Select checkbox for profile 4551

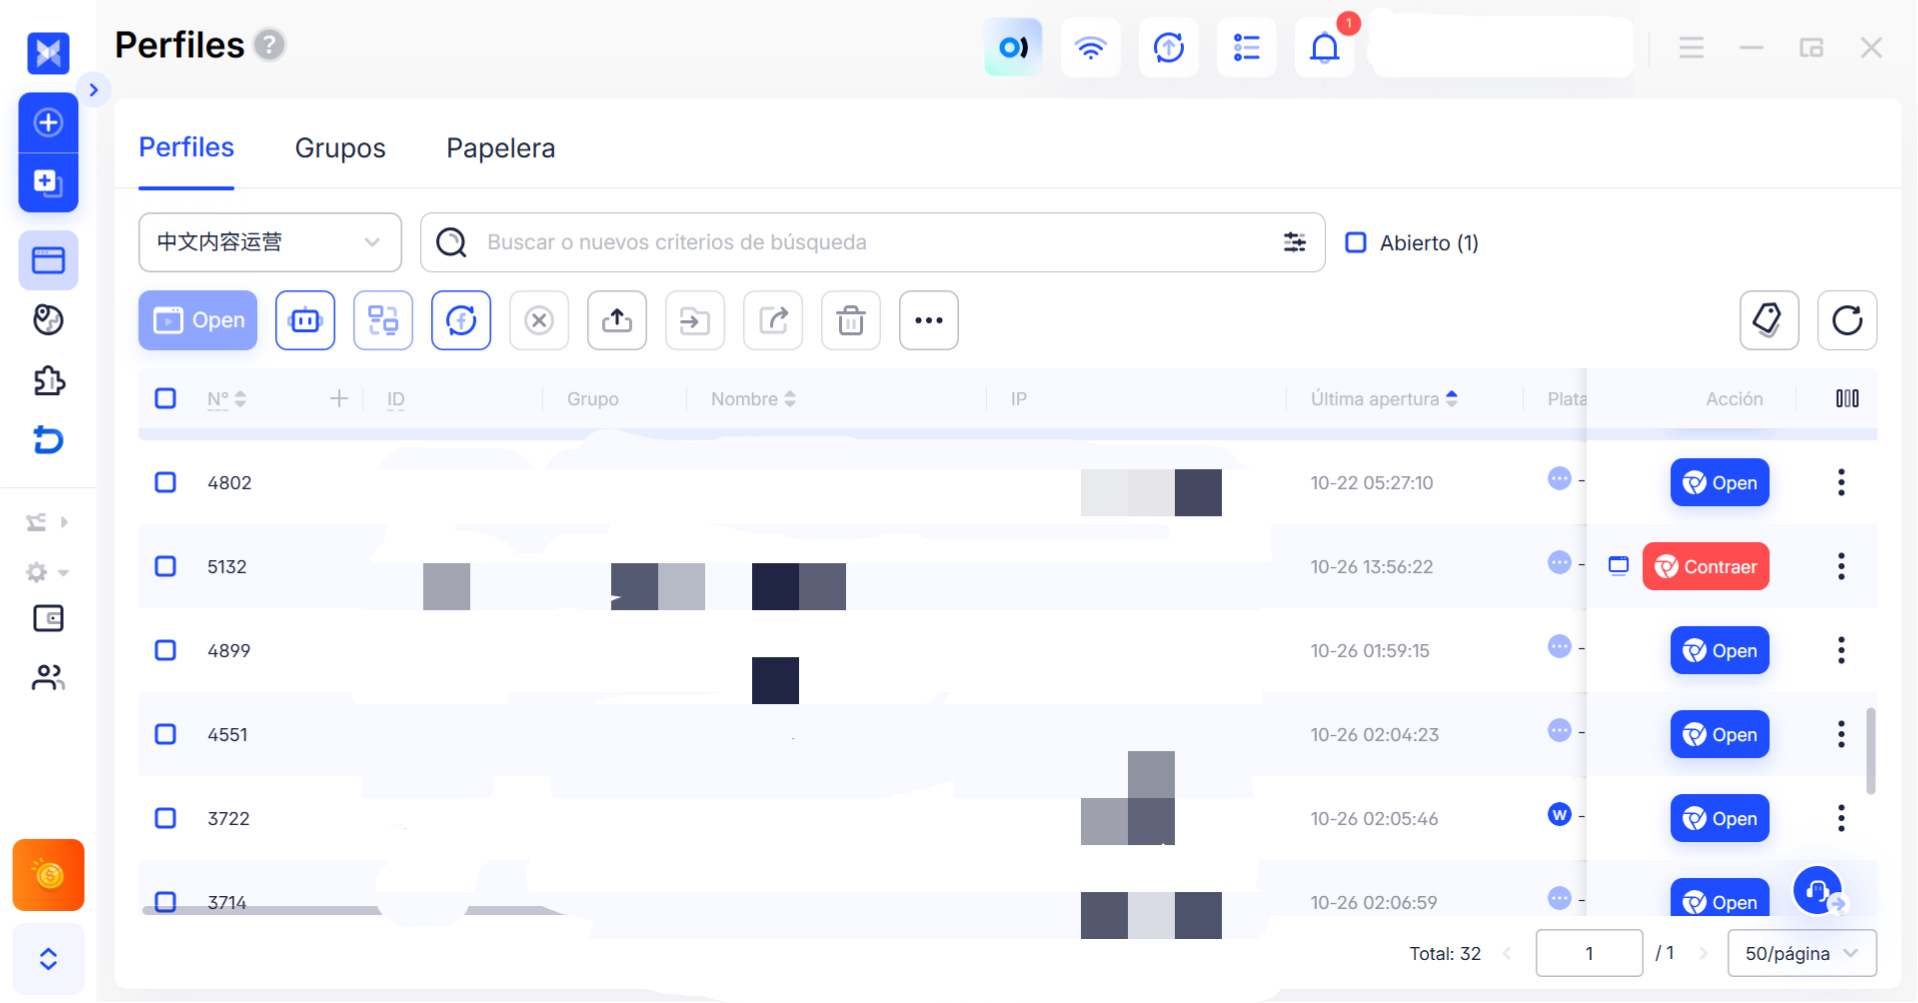pyautogui.click(x=166, y=735)
